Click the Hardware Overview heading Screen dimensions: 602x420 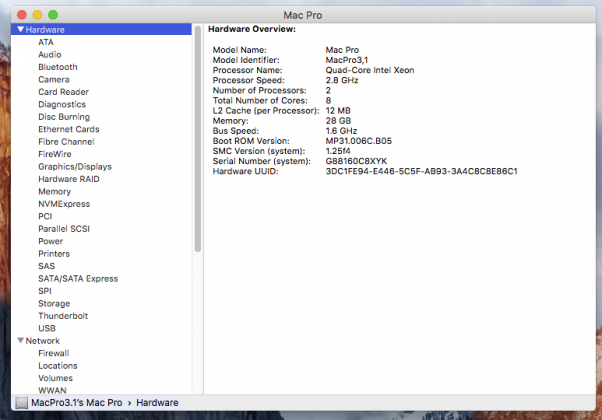point(252,29)
